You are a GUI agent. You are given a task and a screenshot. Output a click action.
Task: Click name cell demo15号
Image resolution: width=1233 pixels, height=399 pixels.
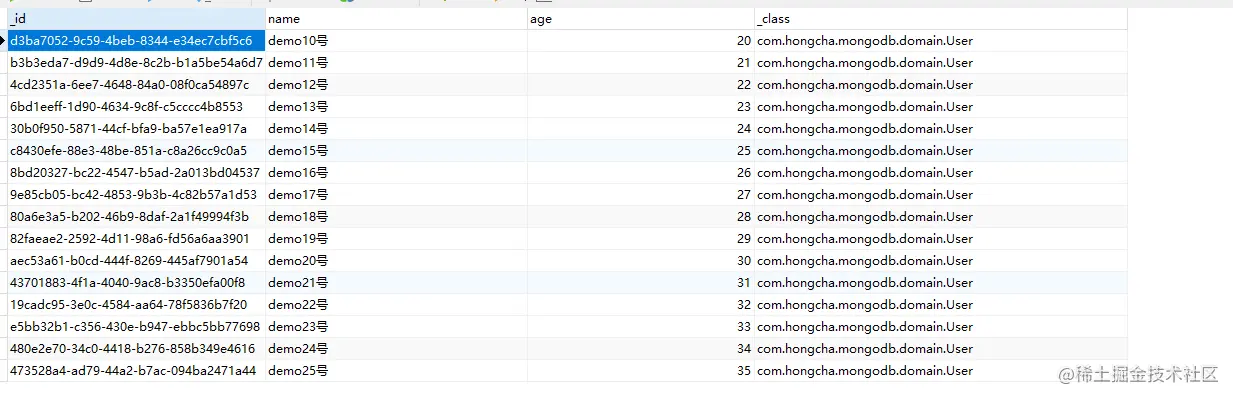coord(397,151)
